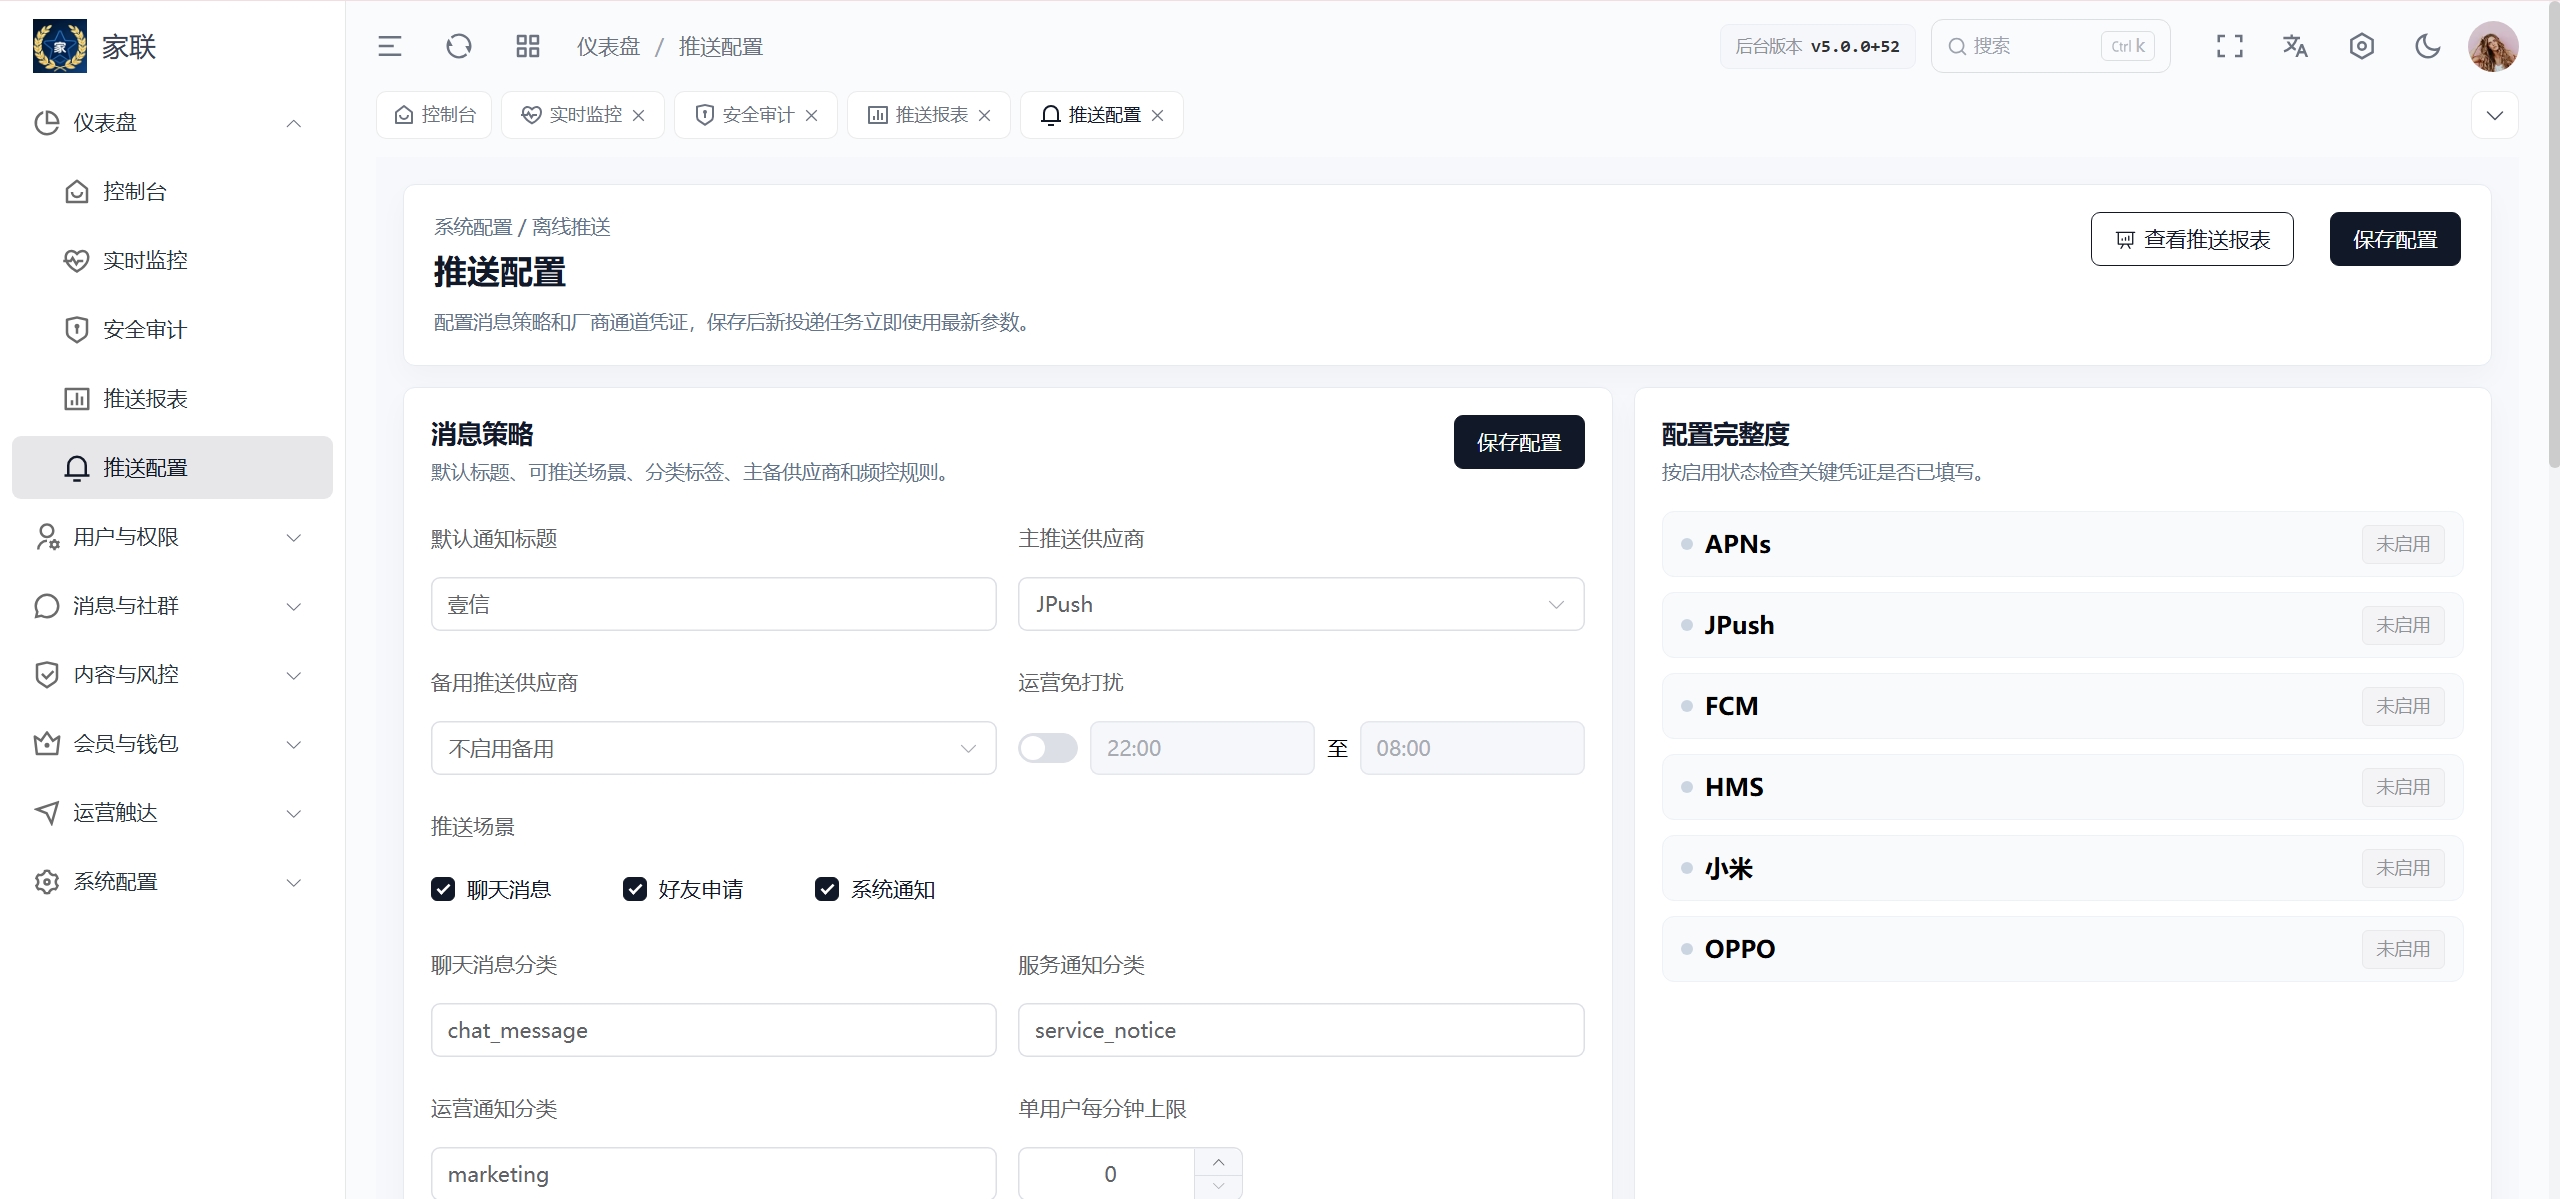Open the user avatar menu

(2493, 46)
